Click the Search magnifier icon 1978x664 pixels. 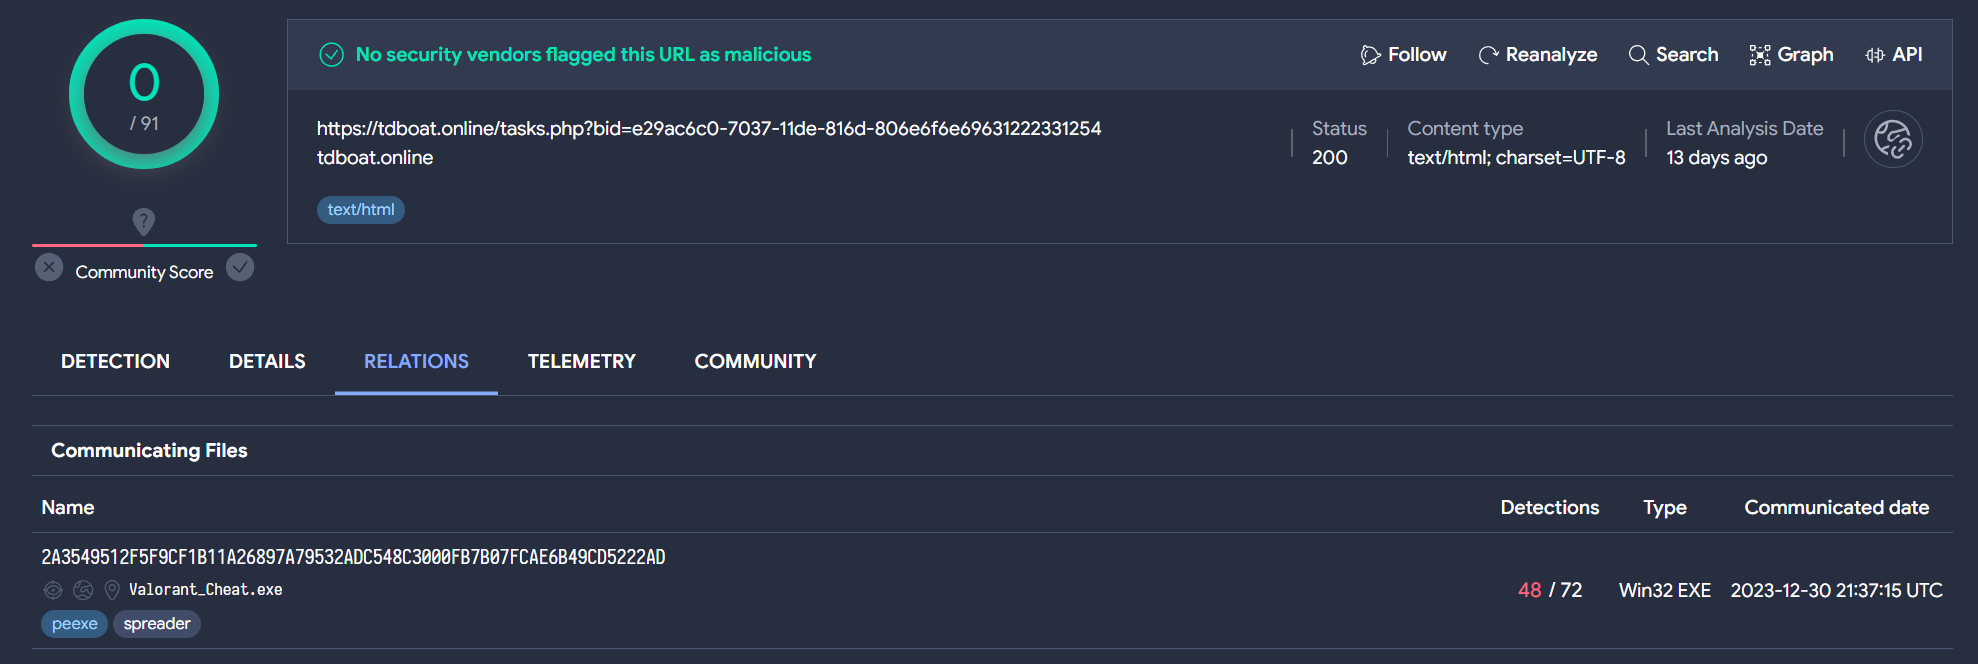click(1638, 55)
